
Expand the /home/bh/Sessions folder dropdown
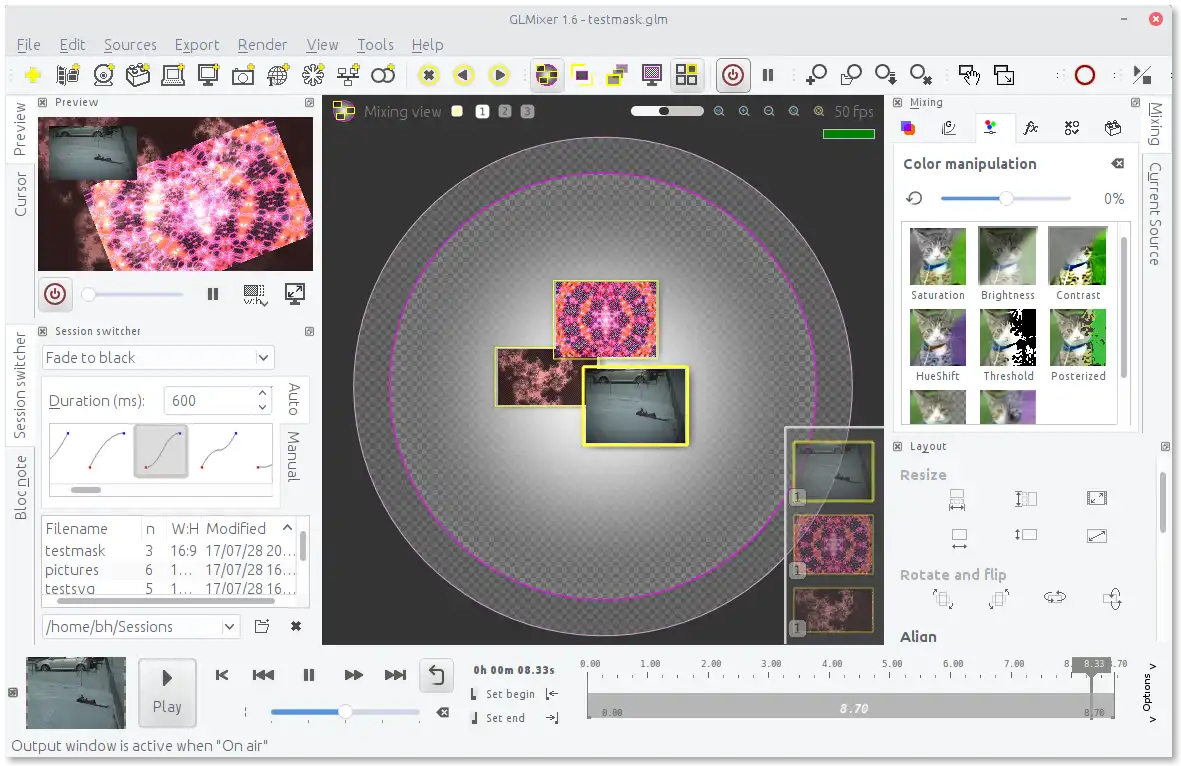point(229,627)
